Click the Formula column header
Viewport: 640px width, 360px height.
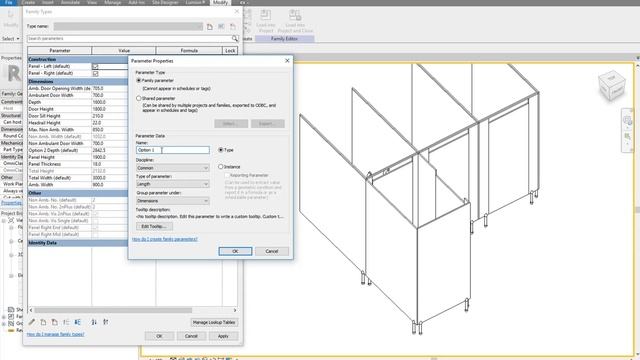pyautogui.click(x=189, y=51)
